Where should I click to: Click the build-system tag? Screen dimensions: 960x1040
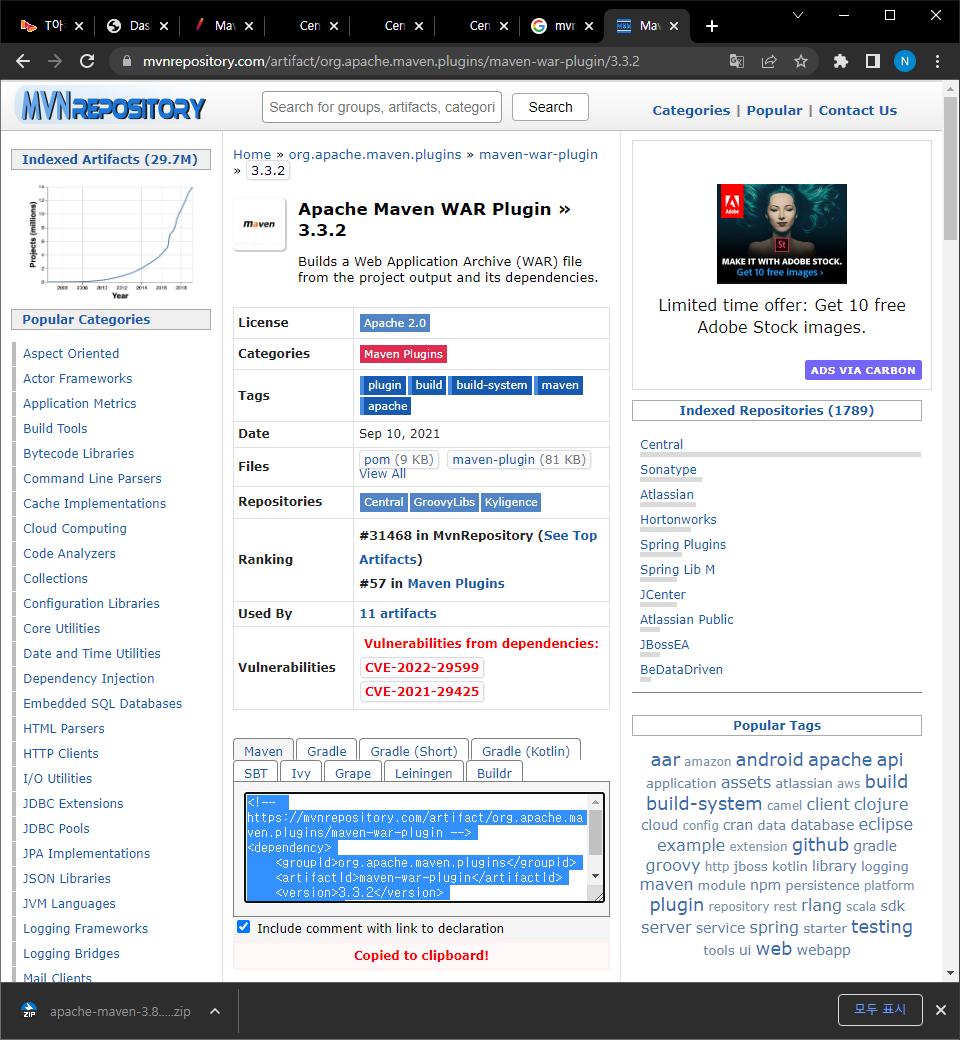click(x=491, y=385)
